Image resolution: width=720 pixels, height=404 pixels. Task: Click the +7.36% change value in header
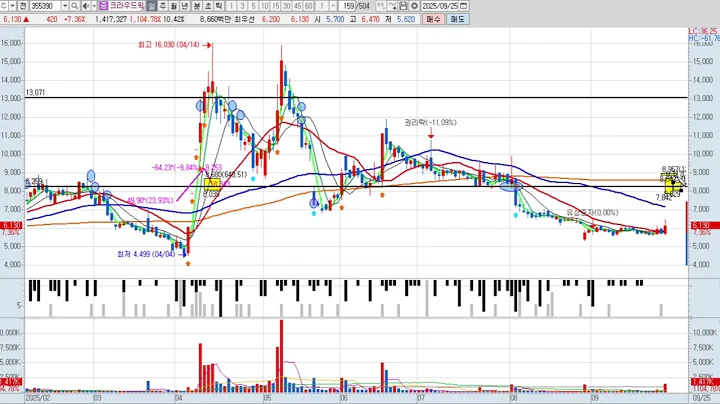[x=75, y=19]
